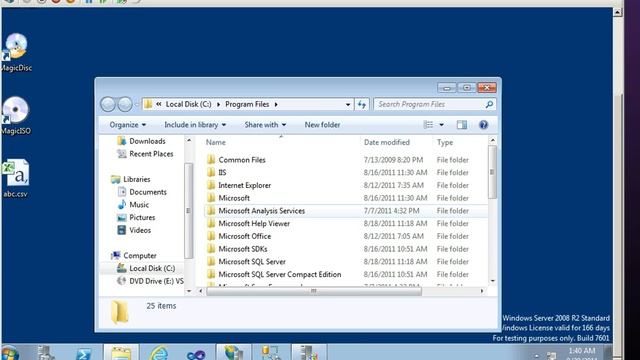Launch PowerShell from the taskbar
This screenshot has height=360, width=640.
click(83, 353)
